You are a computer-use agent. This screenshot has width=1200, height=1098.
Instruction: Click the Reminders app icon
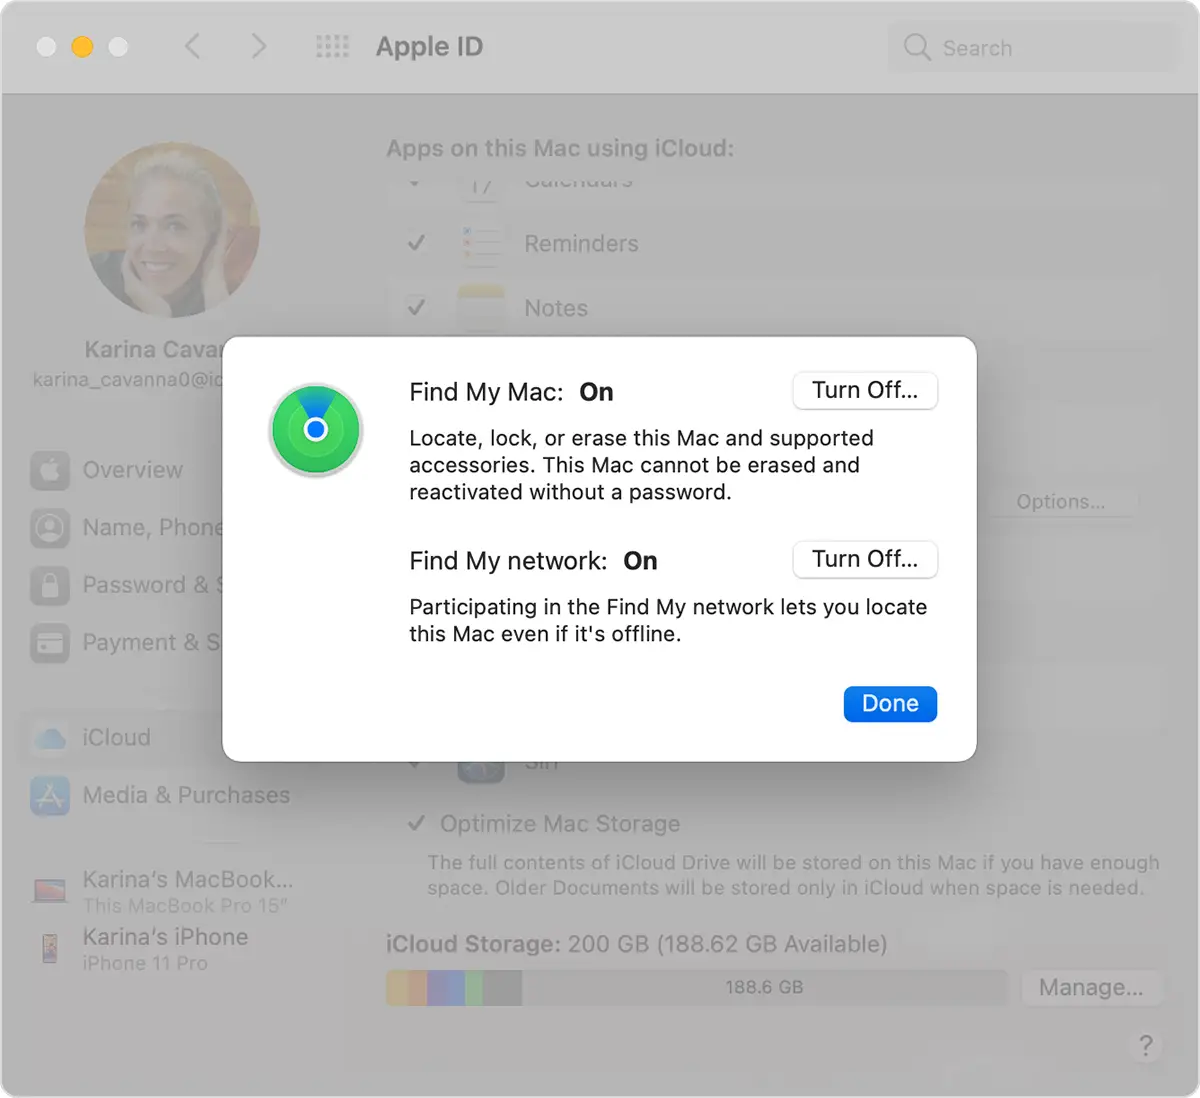pyautogui.click(x=481, y=244)
